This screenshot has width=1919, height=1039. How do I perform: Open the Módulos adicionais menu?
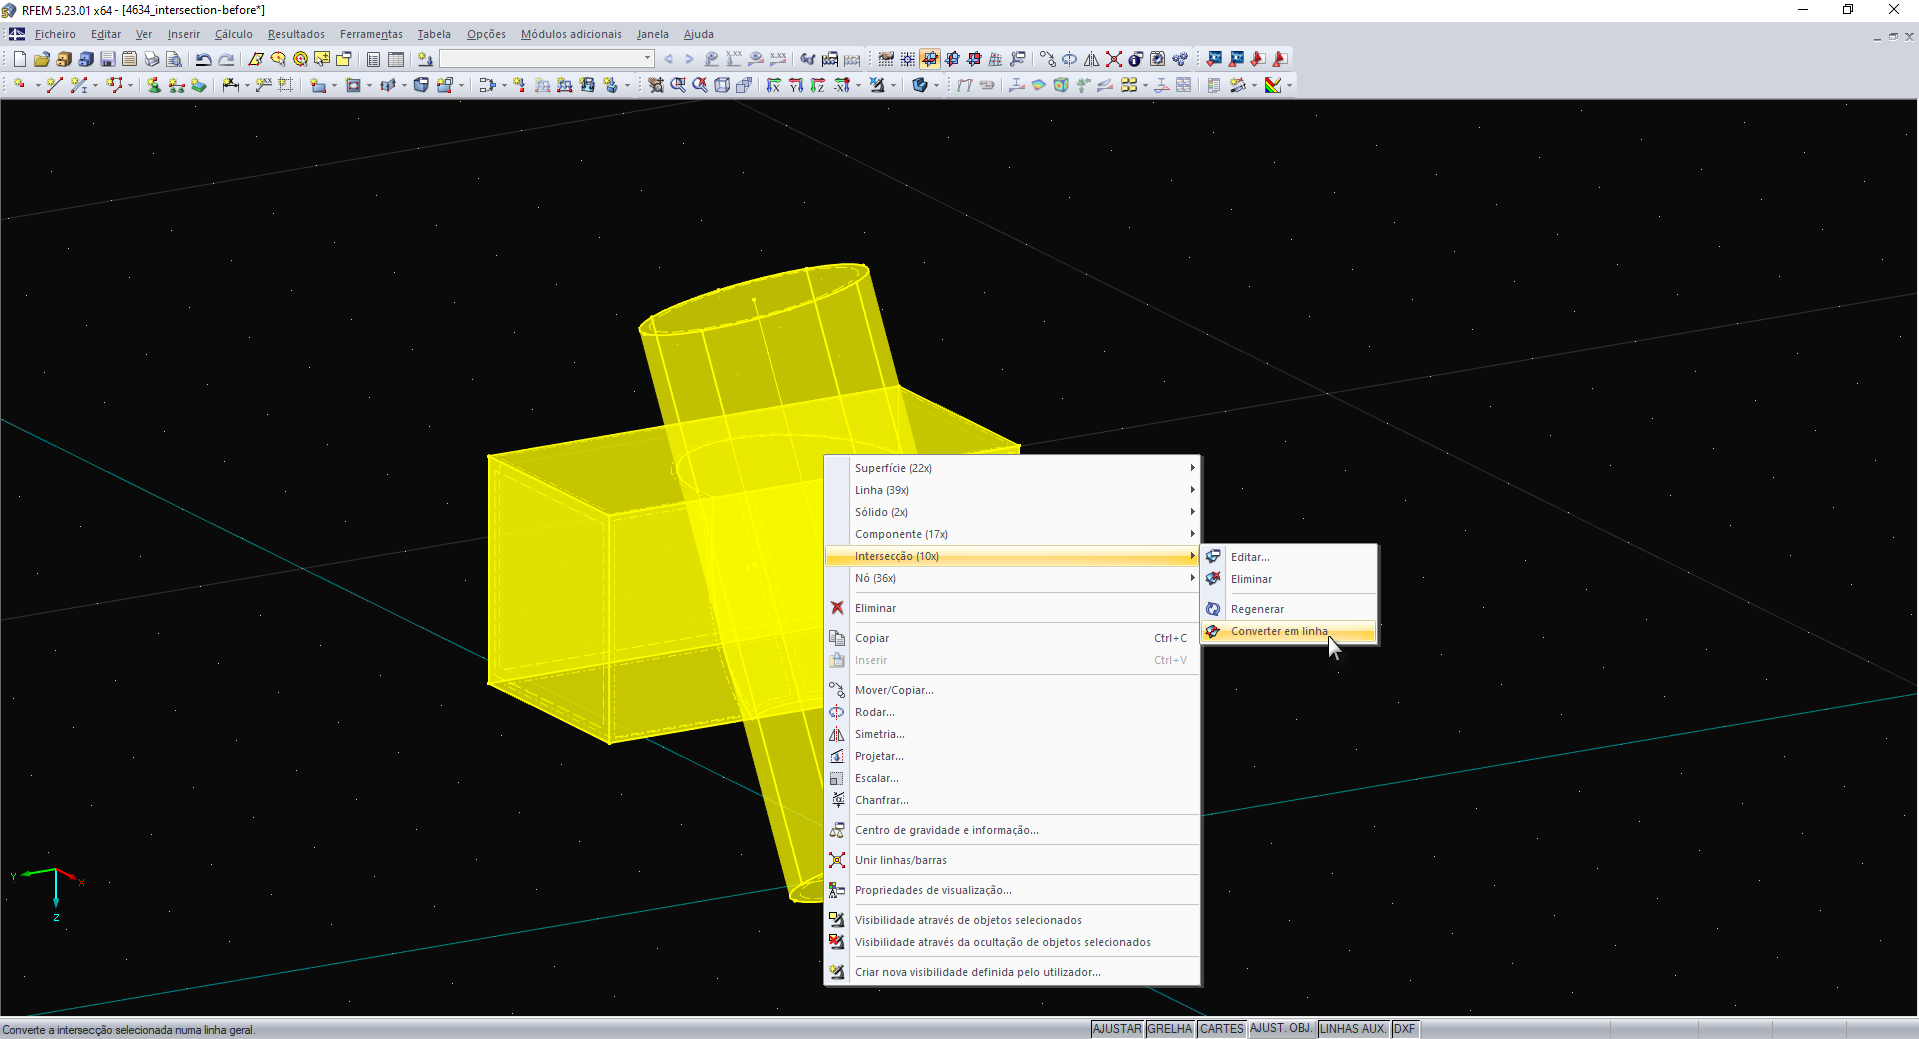[570, 34]
